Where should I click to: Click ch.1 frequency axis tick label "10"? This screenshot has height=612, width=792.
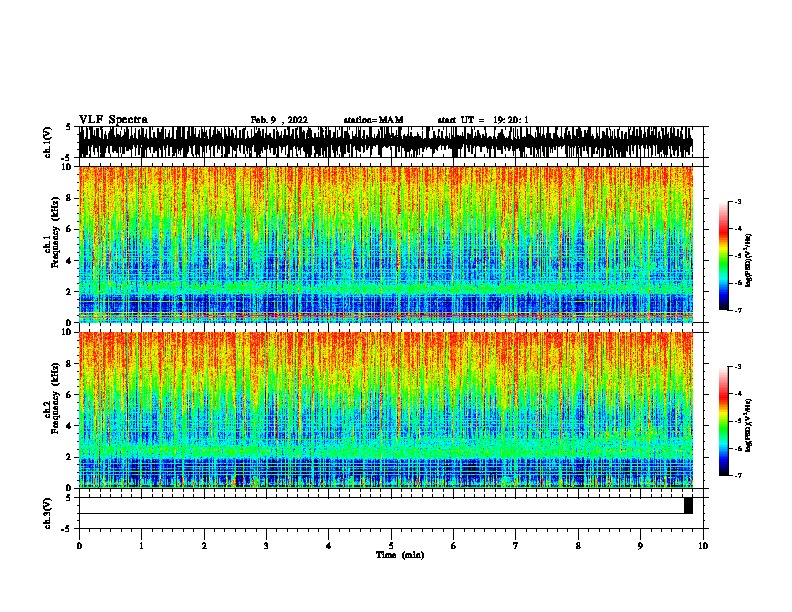pos(67,167)
